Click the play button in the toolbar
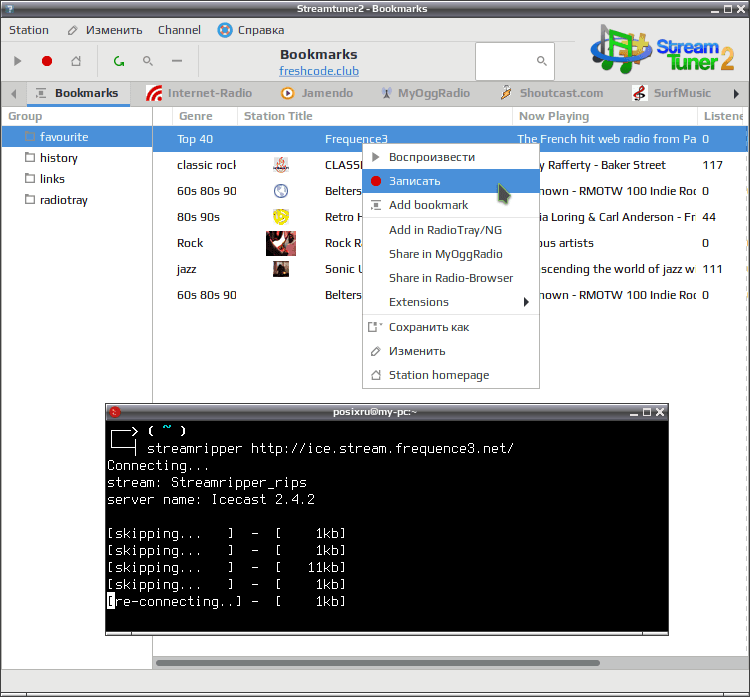 [18, 61]
